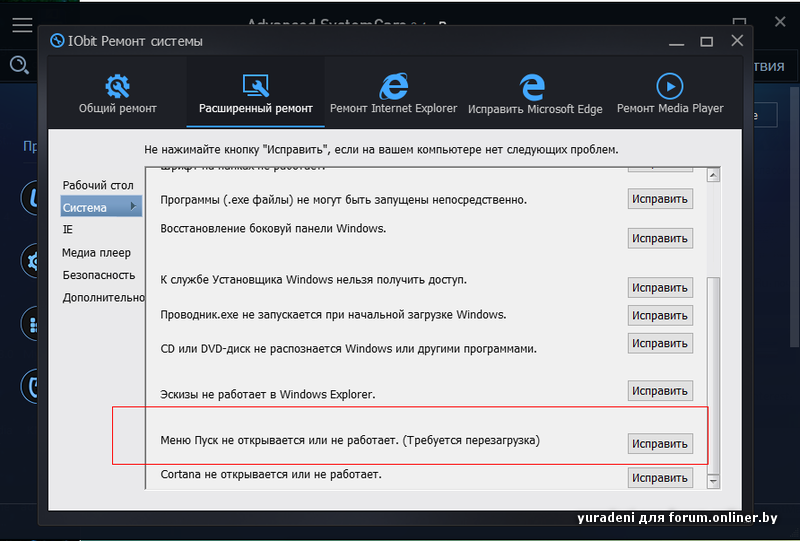Click scrollbar up arrow in issue list

[x=713, y=175]
